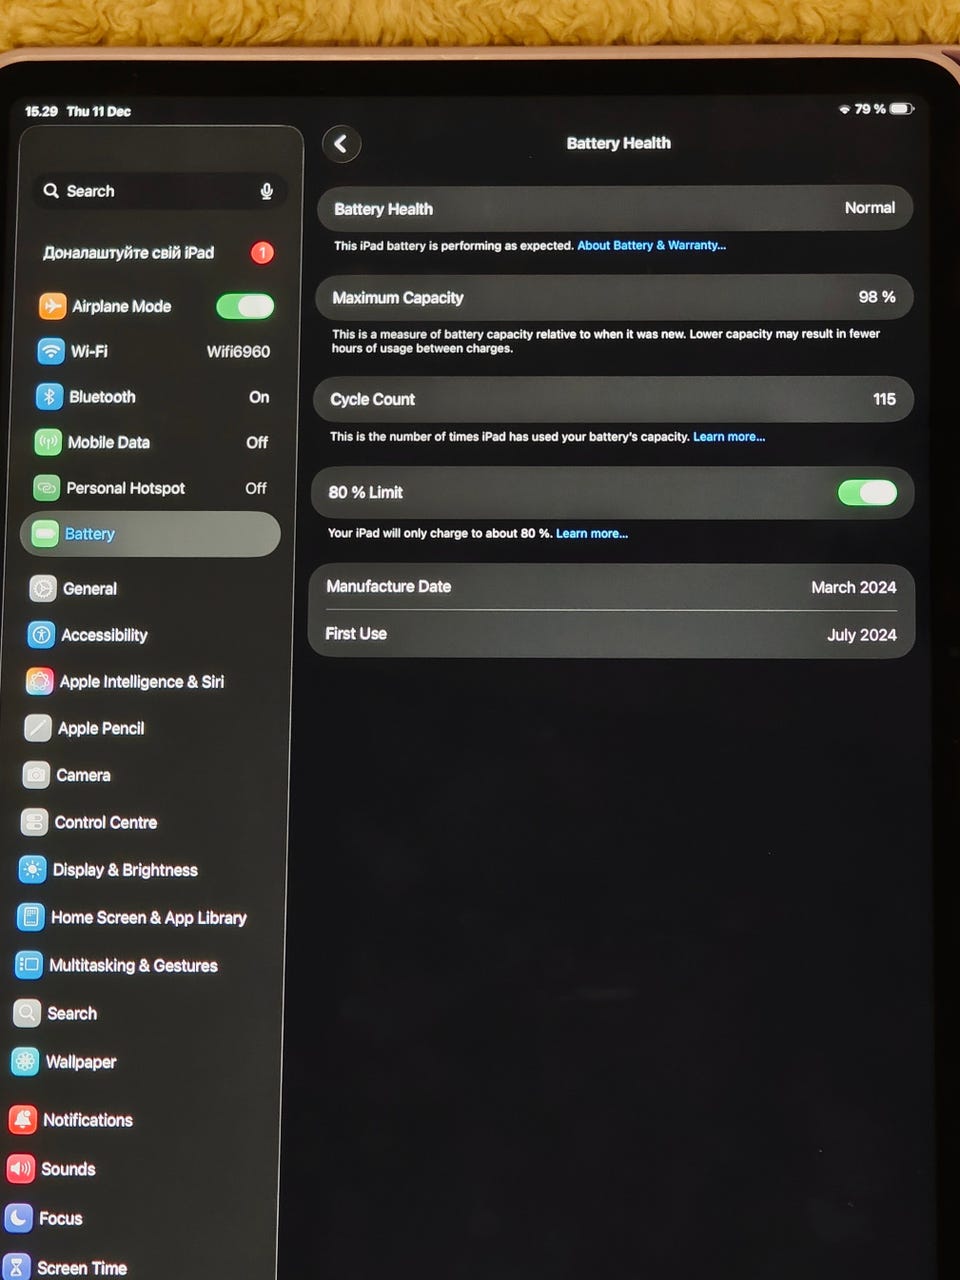Tap the Control Centre icon
This screenshot has width=960, height=1280.
point(34,822)
